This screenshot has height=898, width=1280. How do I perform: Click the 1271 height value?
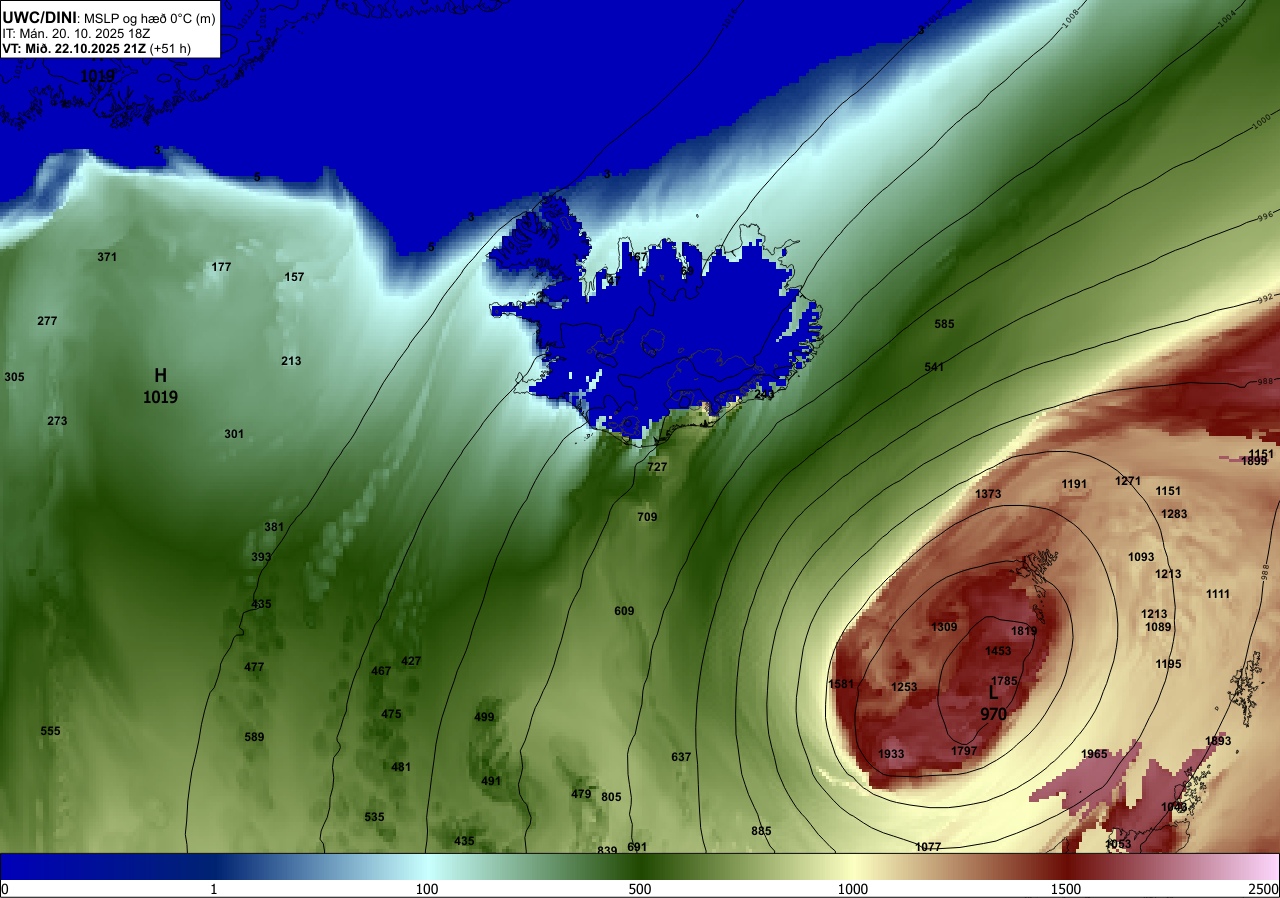pyautogui.click(x=1128, y=481)
